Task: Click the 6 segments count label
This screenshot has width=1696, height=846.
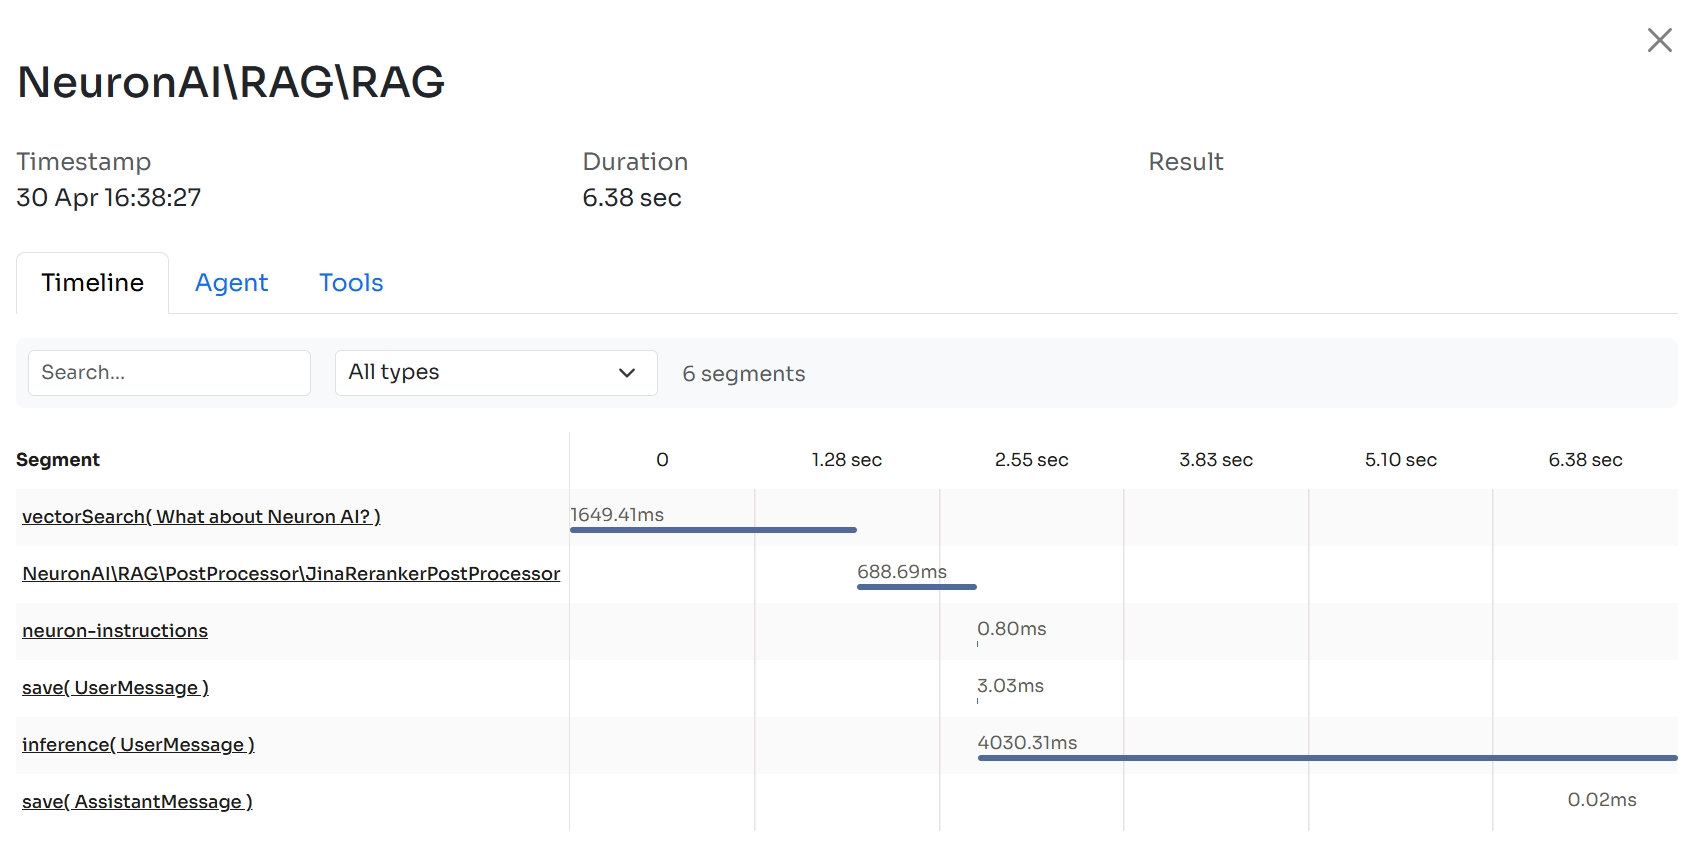Action: [x=743, y=374]
